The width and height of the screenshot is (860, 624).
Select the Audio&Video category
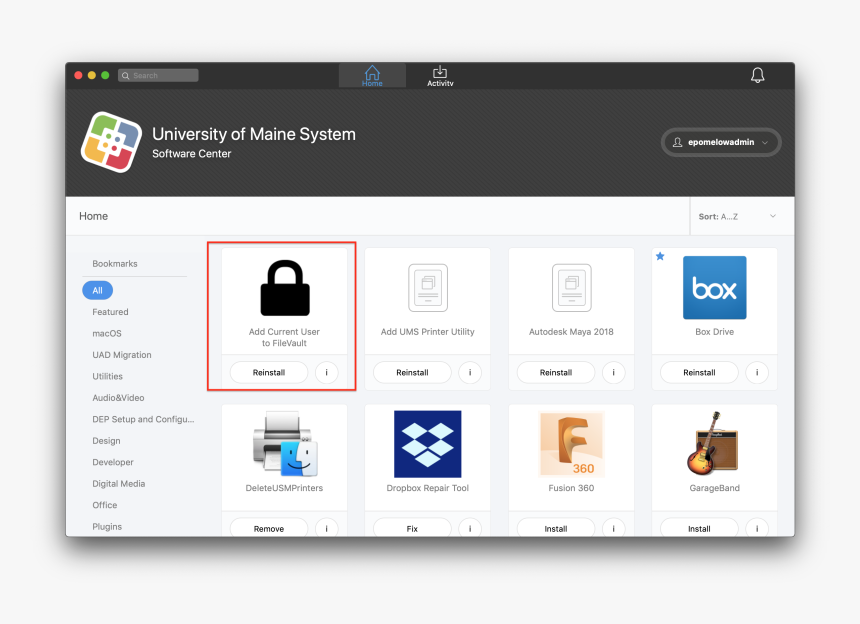pos(118,398)
